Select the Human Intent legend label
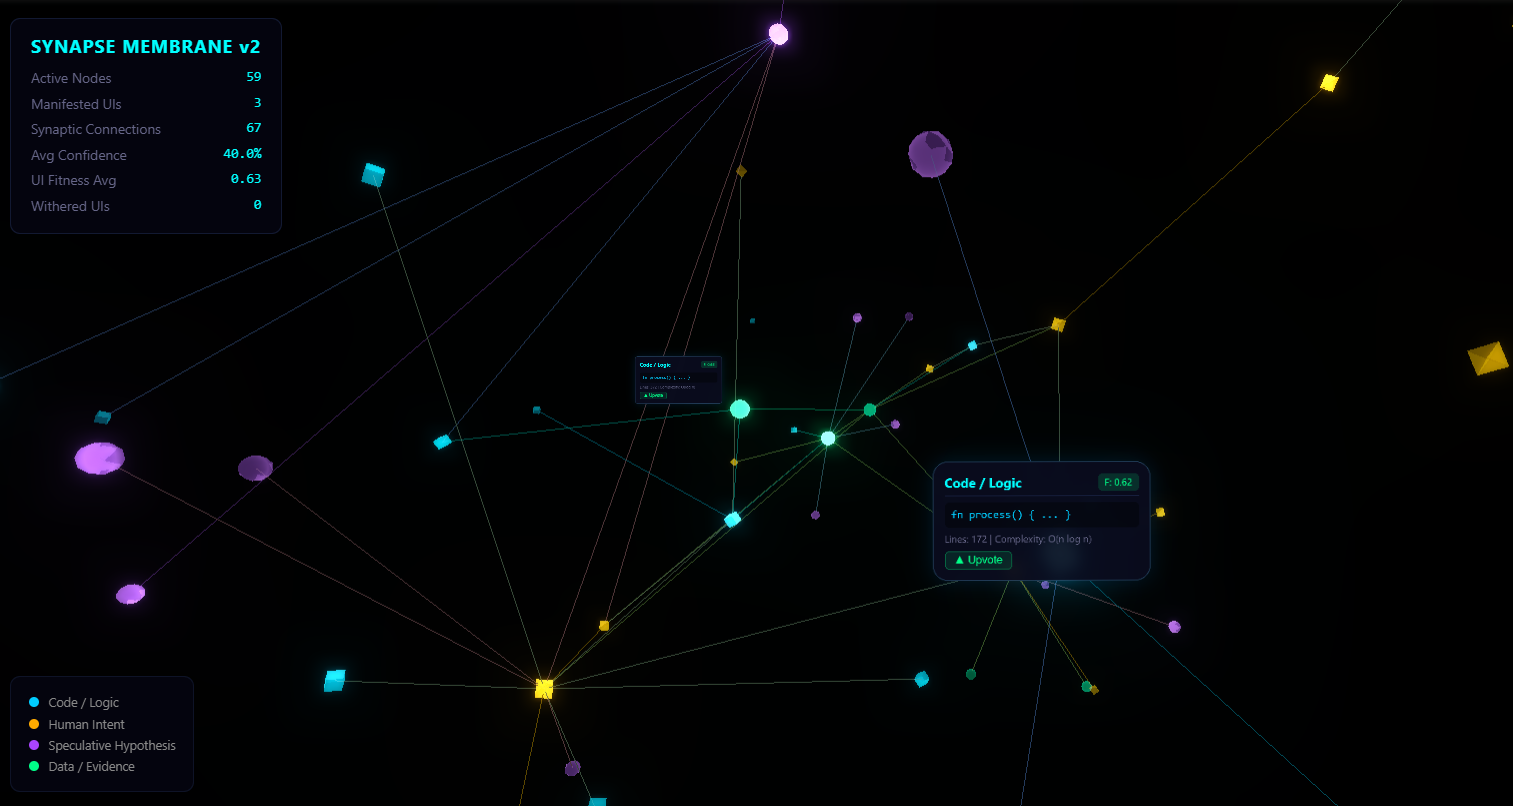Viewport: 1513px width, 806px height. 87,724
